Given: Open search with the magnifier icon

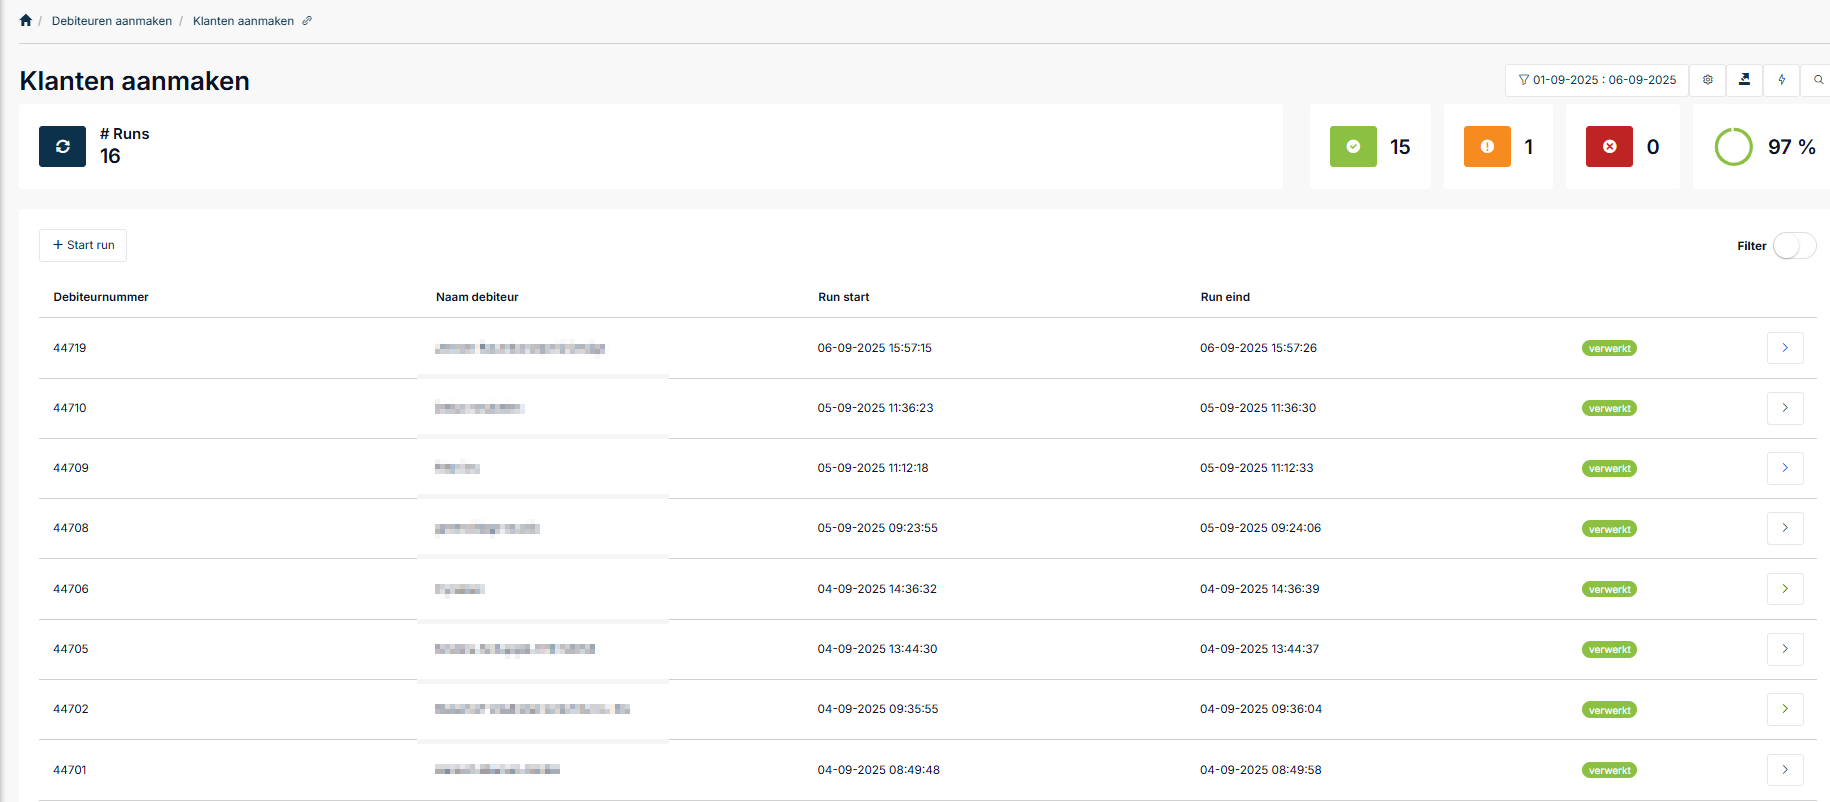Looking at the screenshot, I should 1818,80.
